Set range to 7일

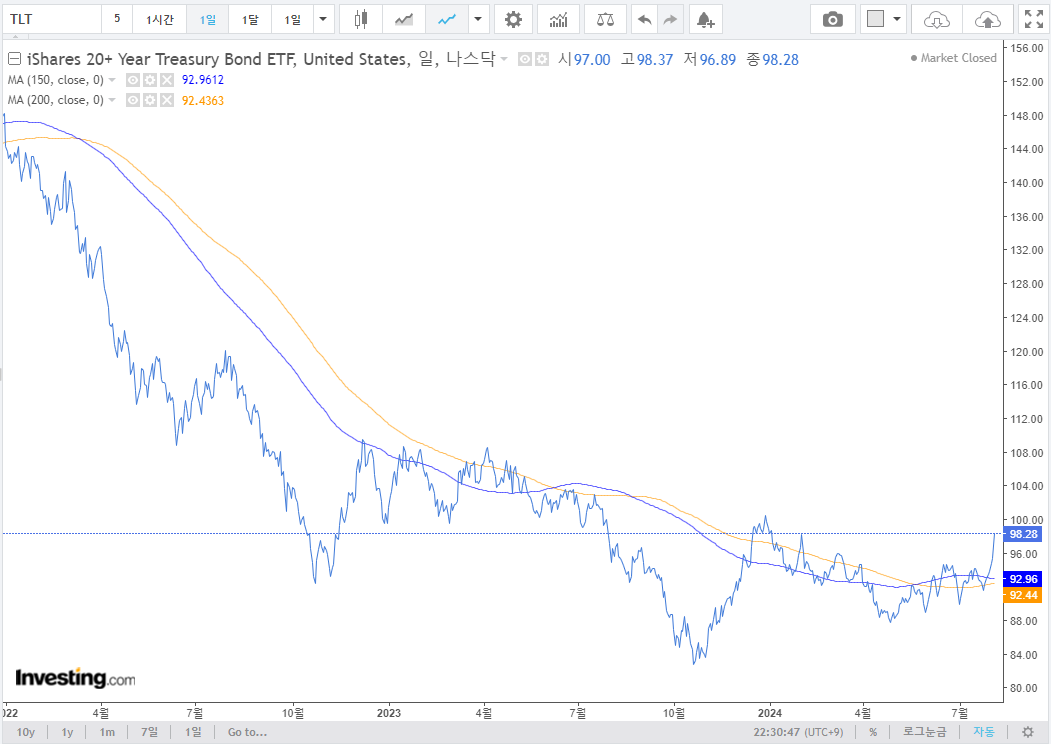(x=149, y=732)
